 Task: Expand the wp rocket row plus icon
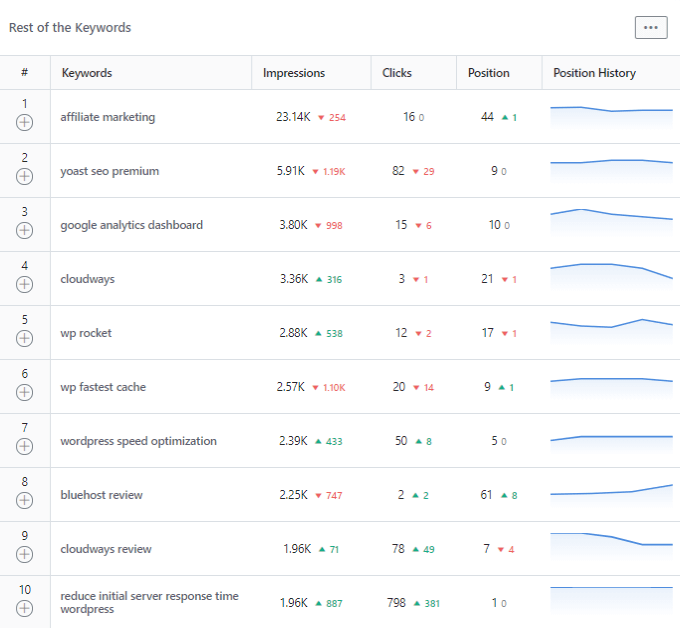[x=24, y=338]
